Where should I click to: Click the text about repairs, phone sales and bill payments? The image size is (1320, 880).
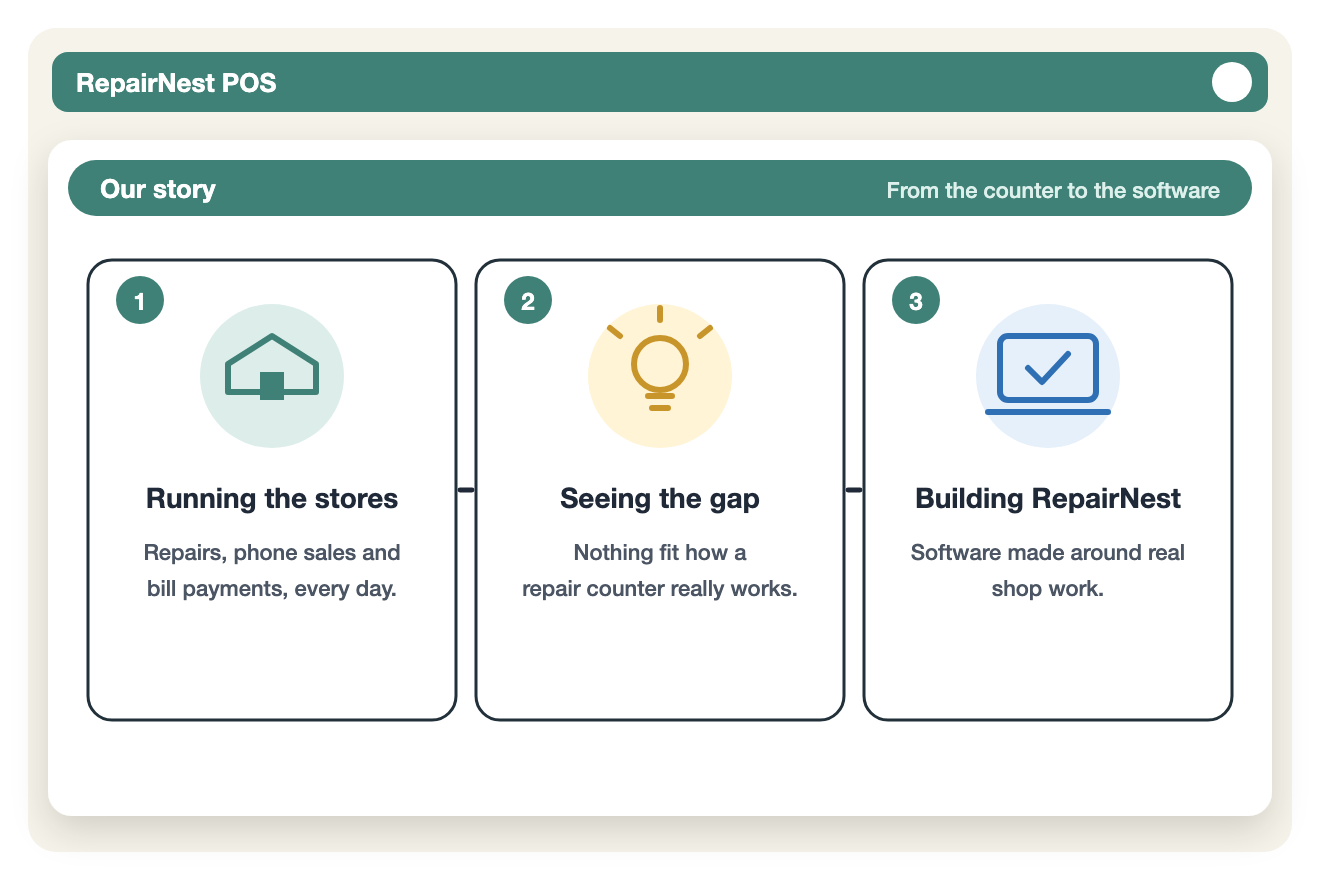[x=272, y=571]
